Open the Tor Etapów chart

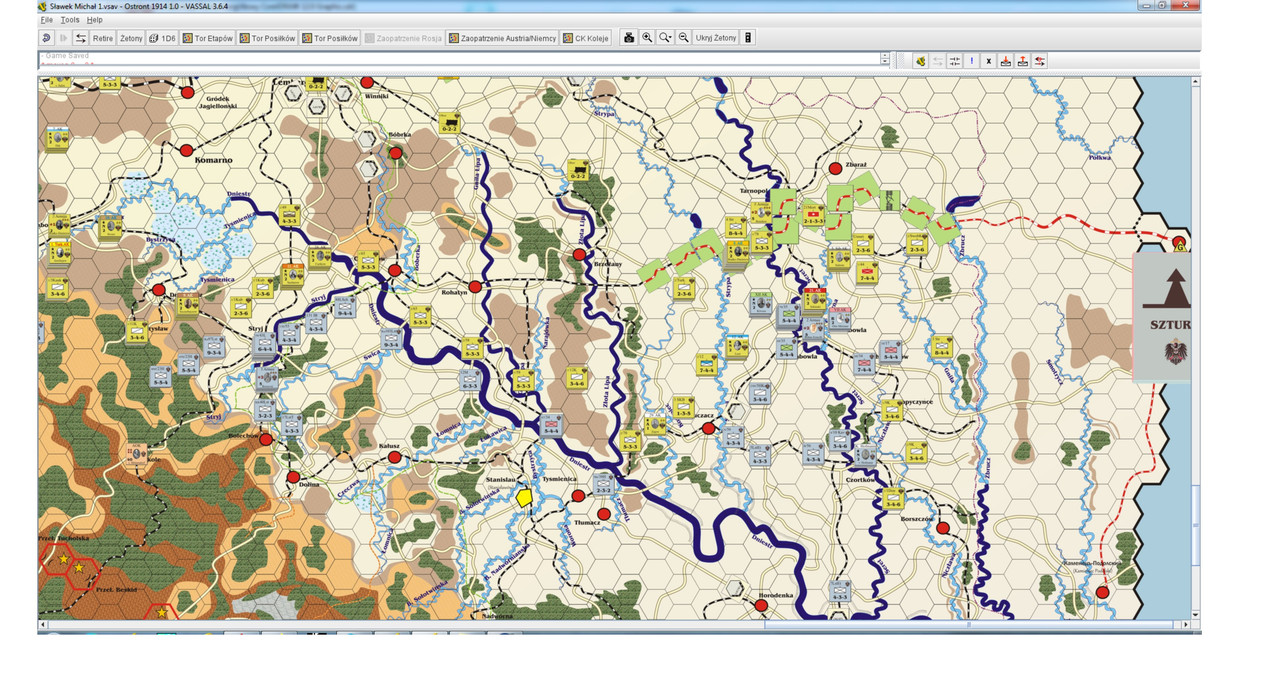[x=207, y=38]
